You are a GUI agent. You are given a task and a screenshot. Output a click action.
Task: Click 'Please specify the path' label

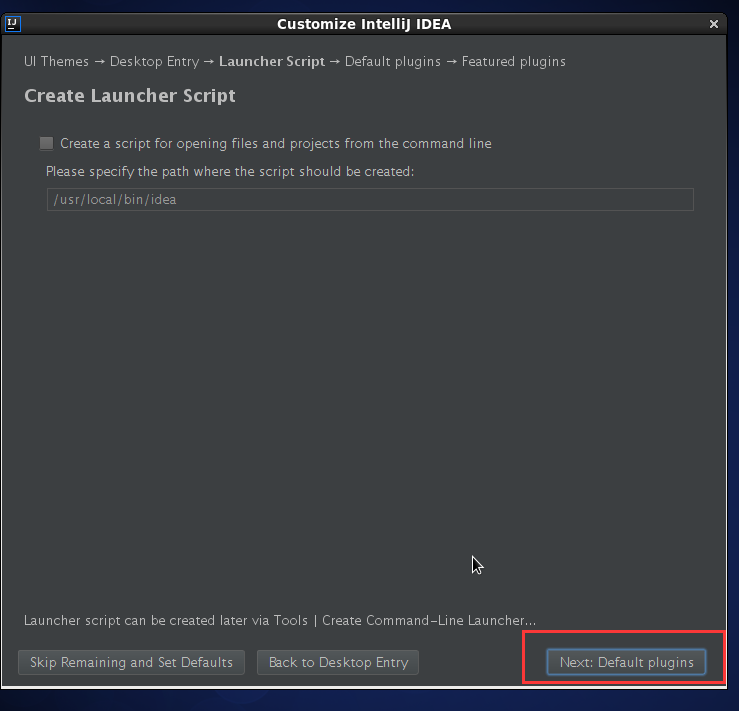coord(230,172)
